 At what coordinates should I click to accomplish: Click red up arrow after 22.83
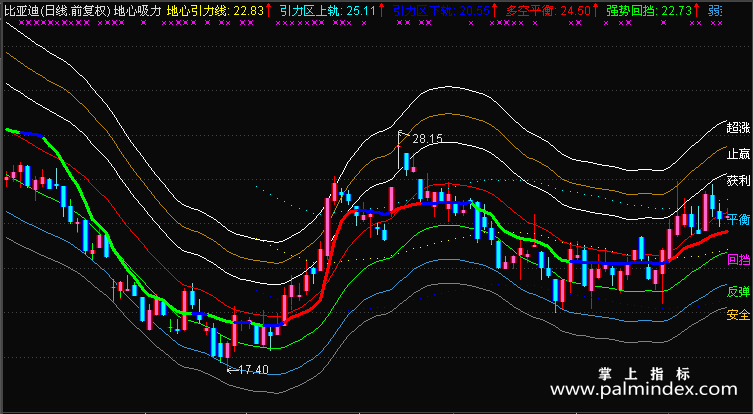point(269,10)
